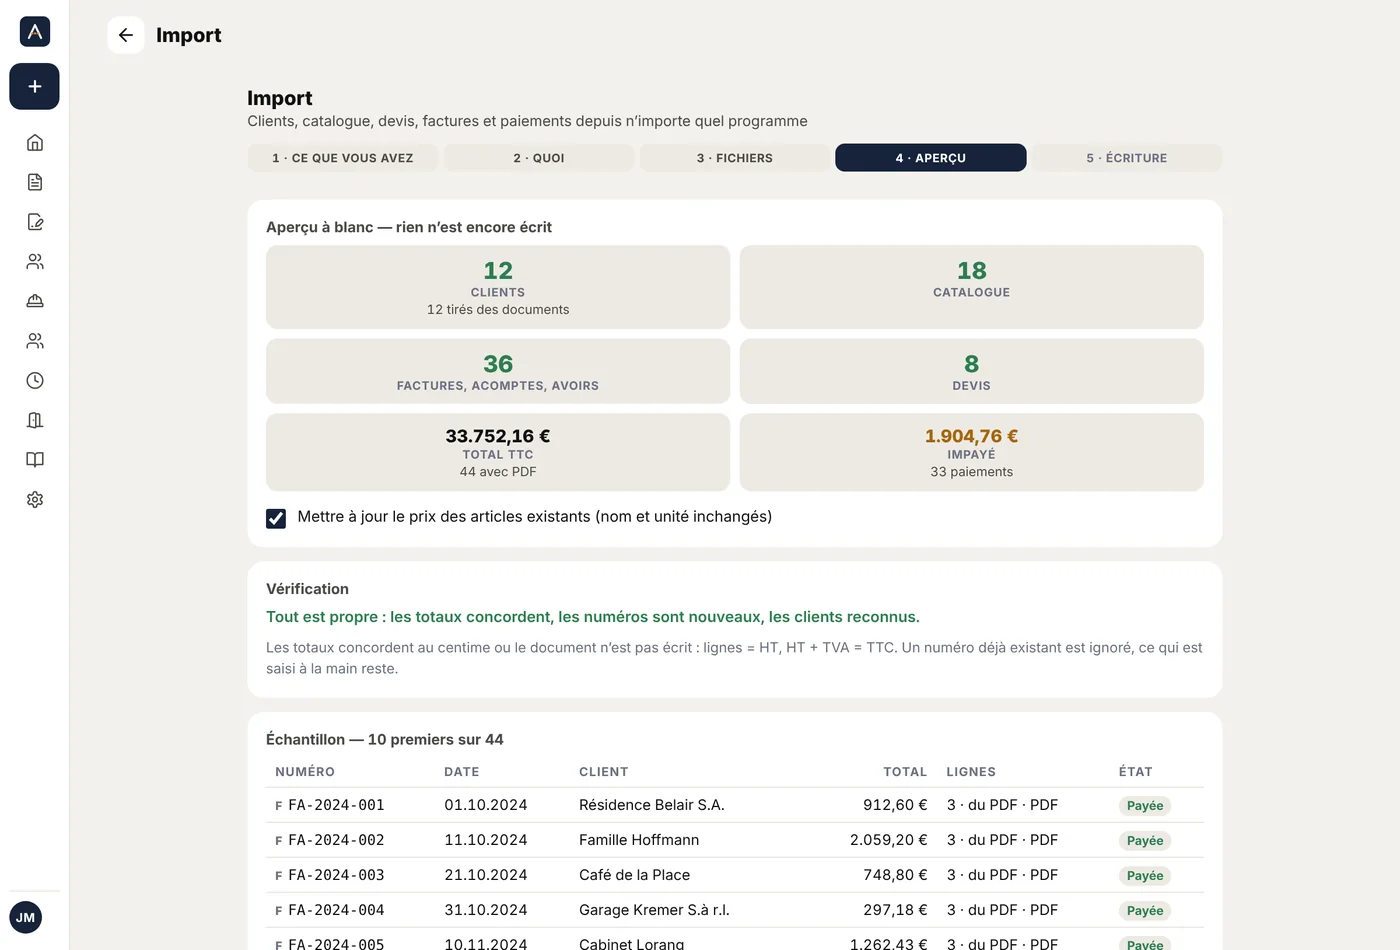Open the people icon just above the clock
The image size is (1400, 950).
coord(35,341)
